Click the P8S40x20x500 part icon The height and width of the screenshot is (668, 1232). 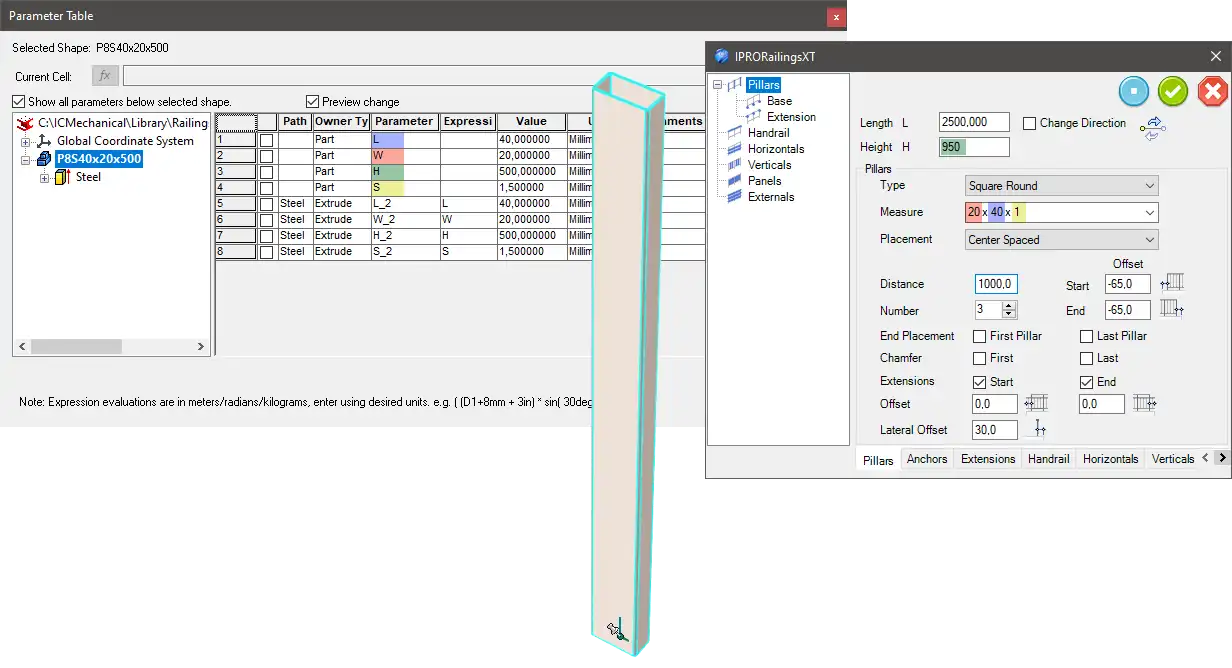(44, 159)
